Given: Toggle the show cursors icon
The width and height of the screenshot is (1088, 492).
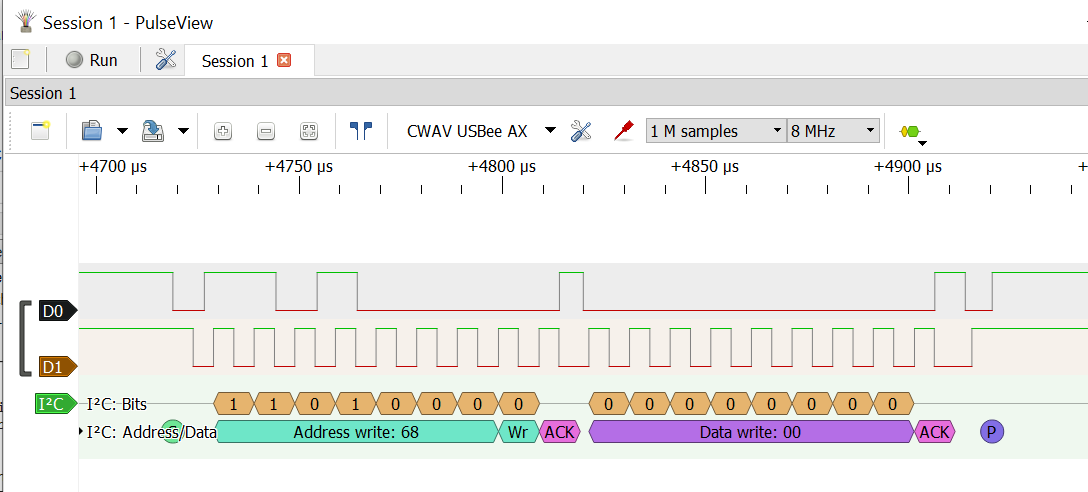Looking at the screenshot, I should click(361, 130).
